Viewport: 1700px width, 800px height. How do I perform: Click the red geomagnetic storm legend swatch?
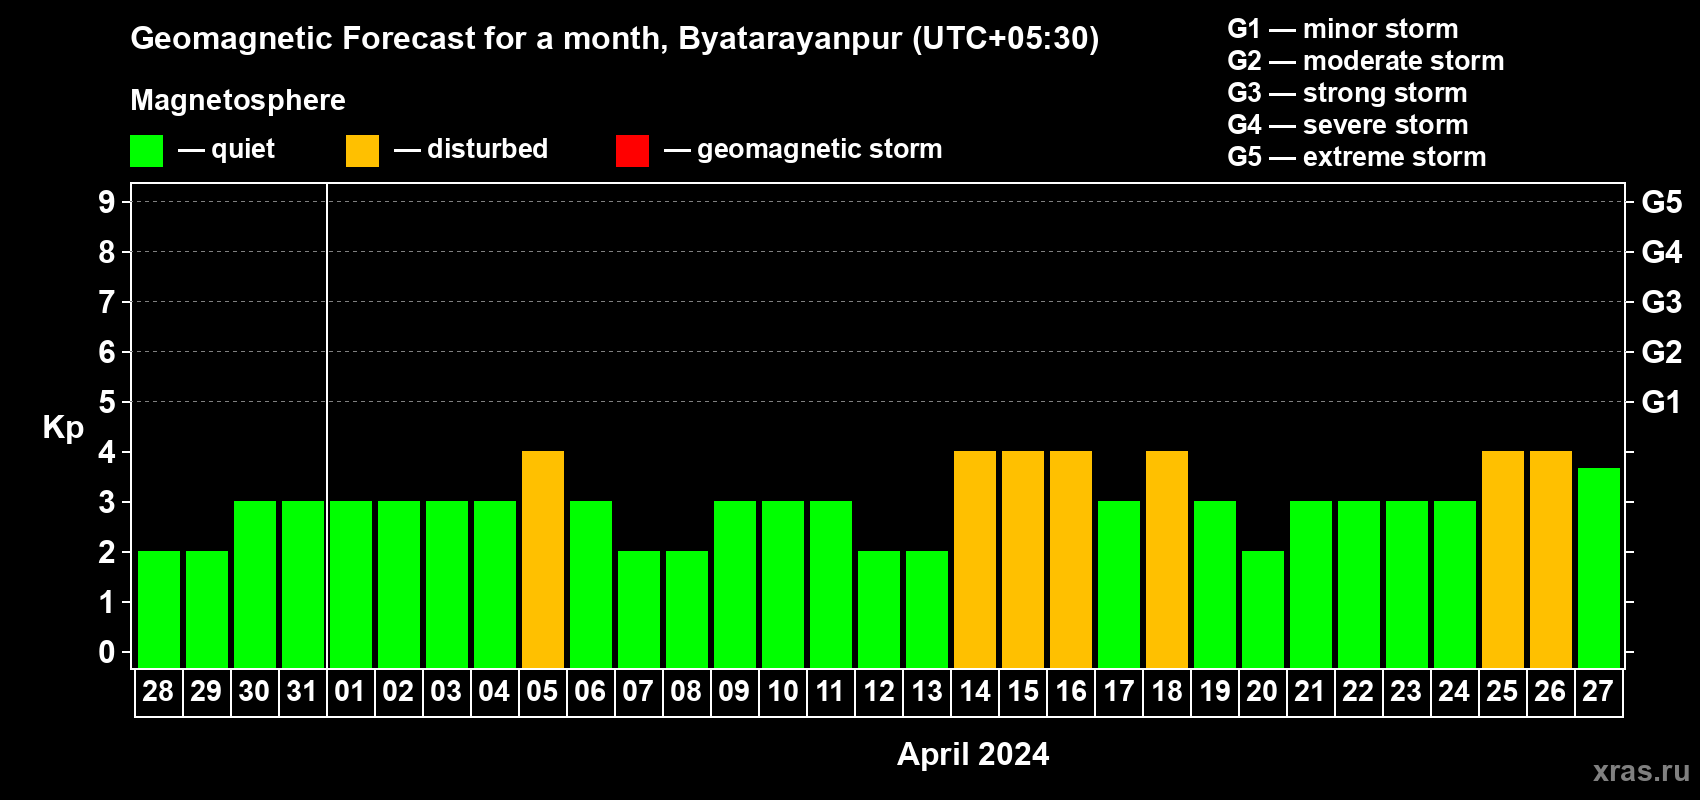(x=632, y=151)
